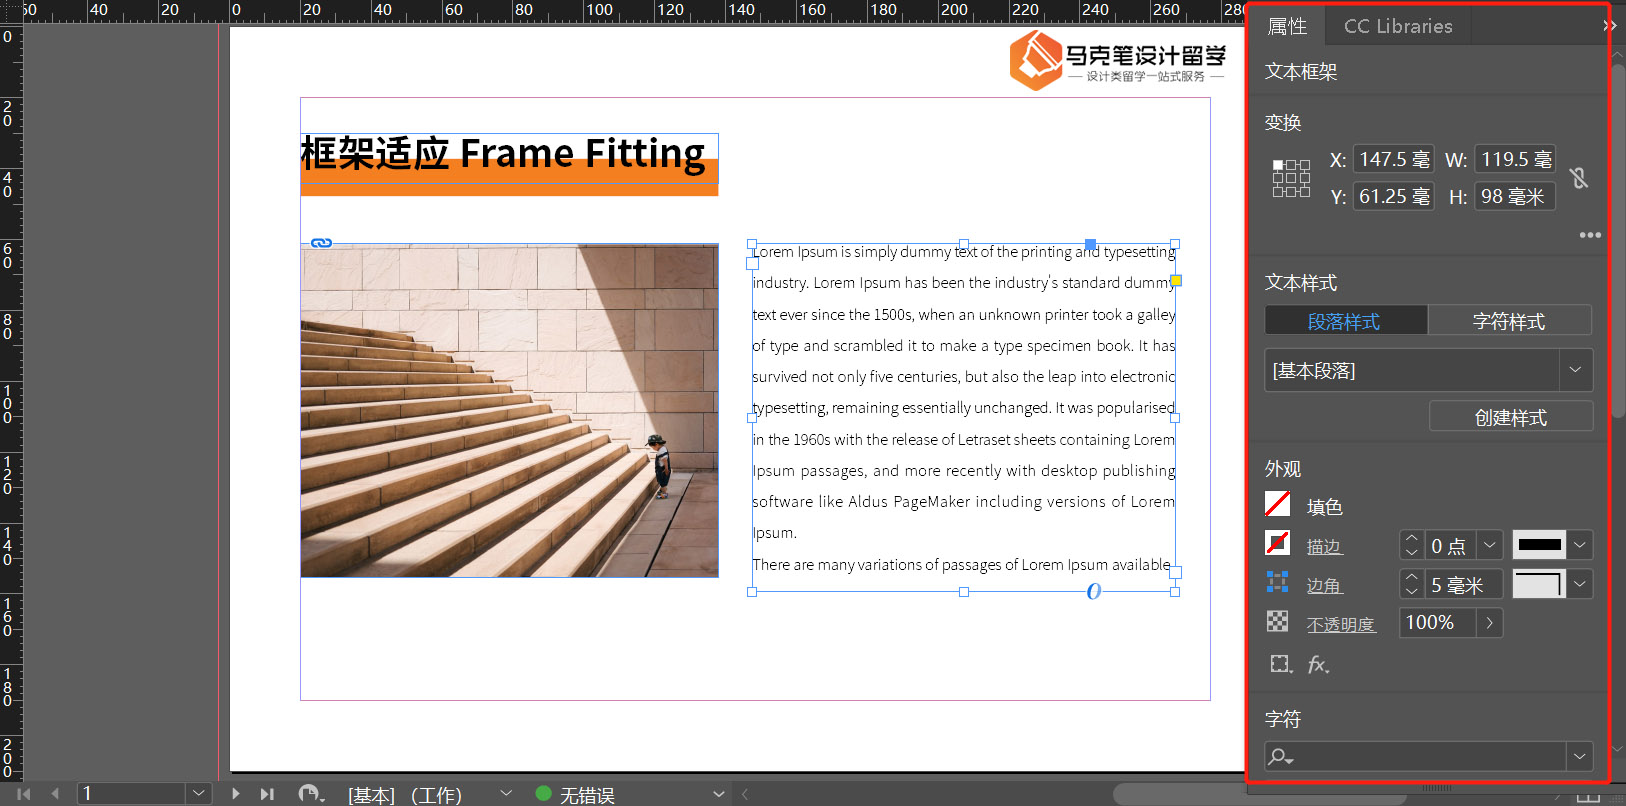
Task: Open the text wrap options icon
Action: tap(1281, 663)
